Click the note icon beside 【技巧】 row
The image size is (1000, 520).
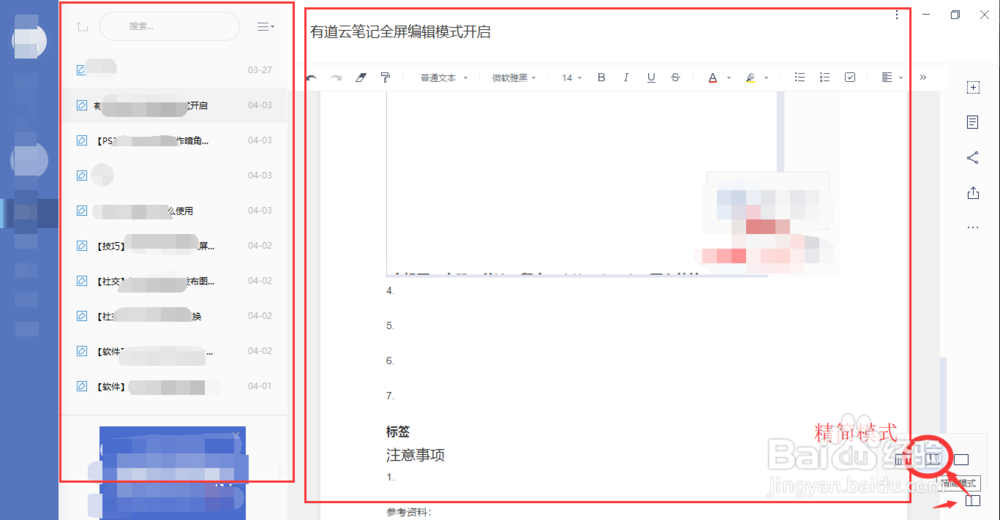coord(82,246)
